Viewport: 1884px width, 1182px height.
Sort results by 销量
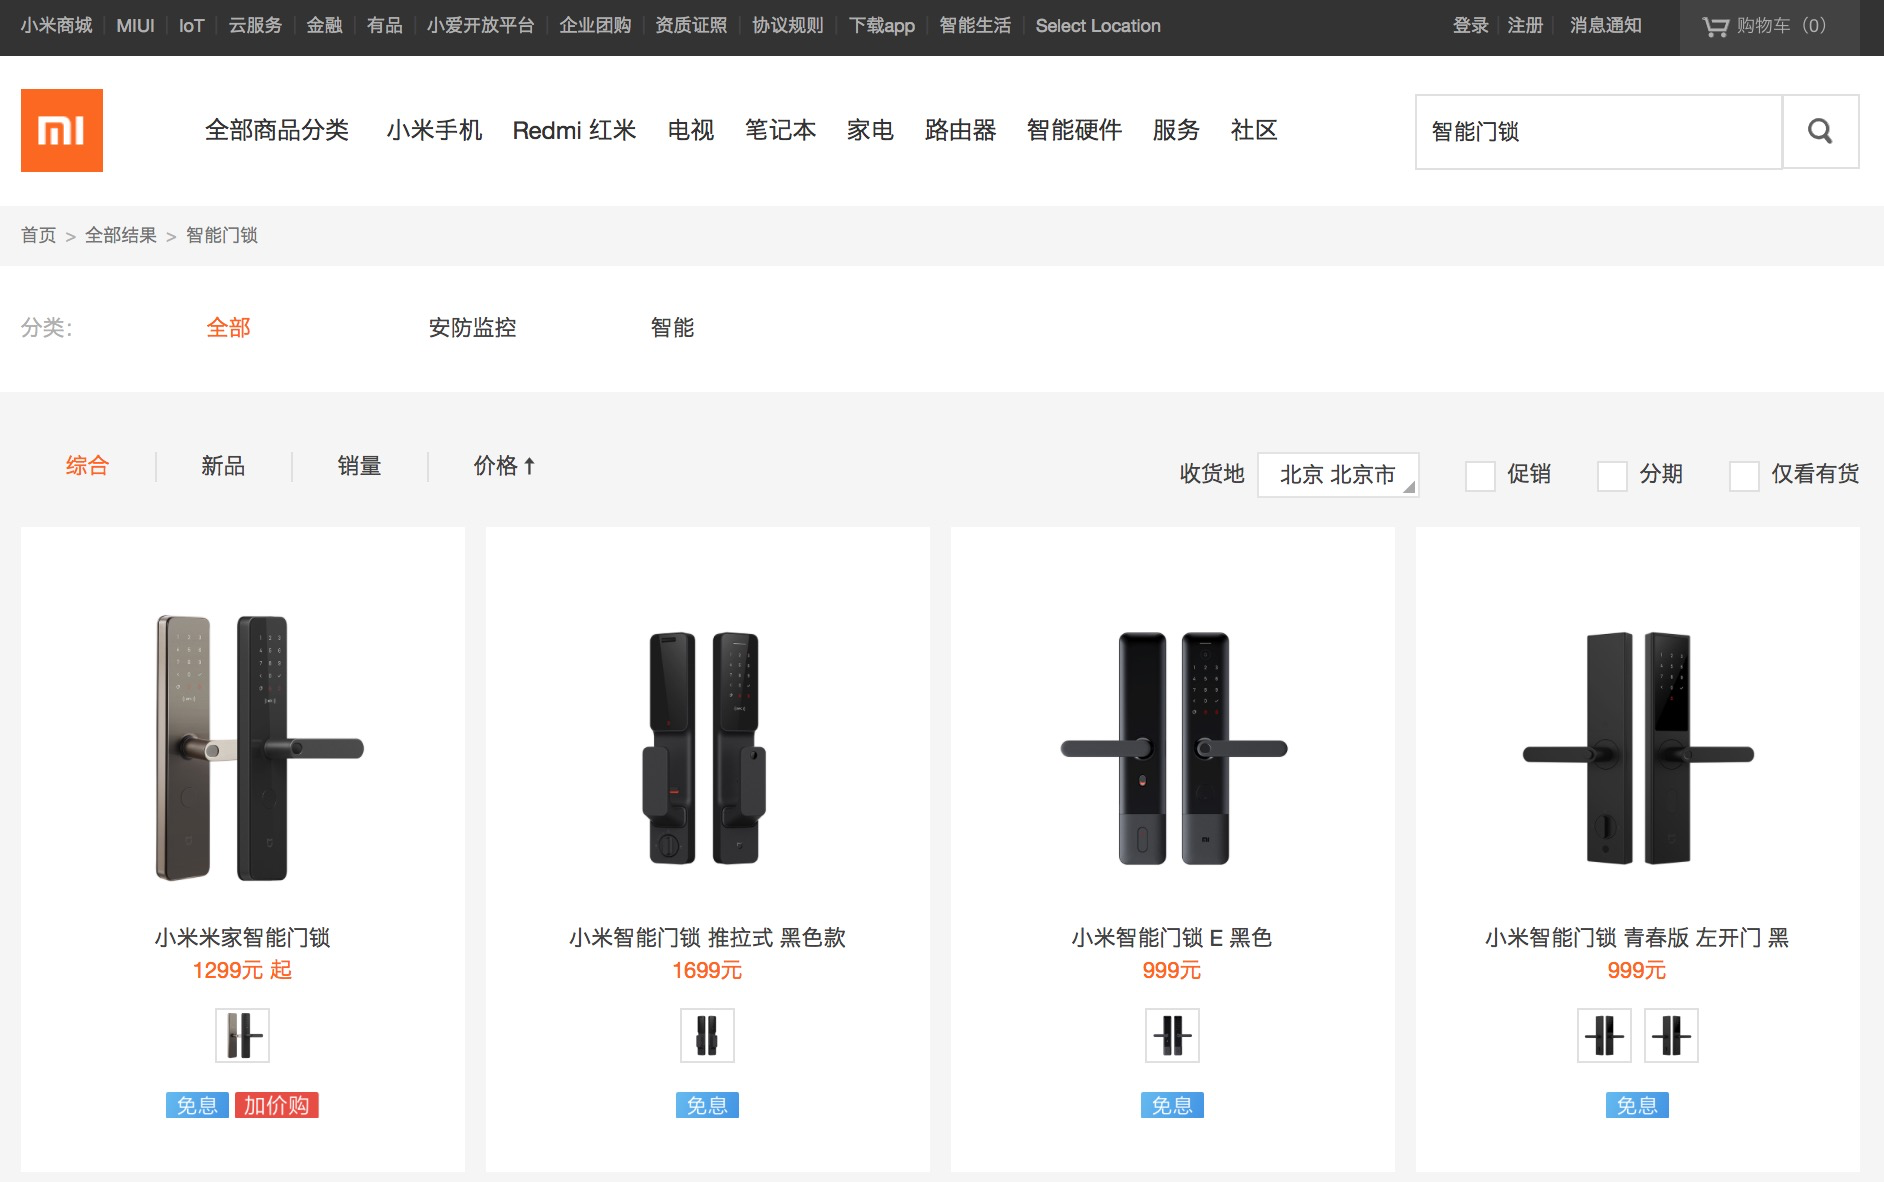359,466
